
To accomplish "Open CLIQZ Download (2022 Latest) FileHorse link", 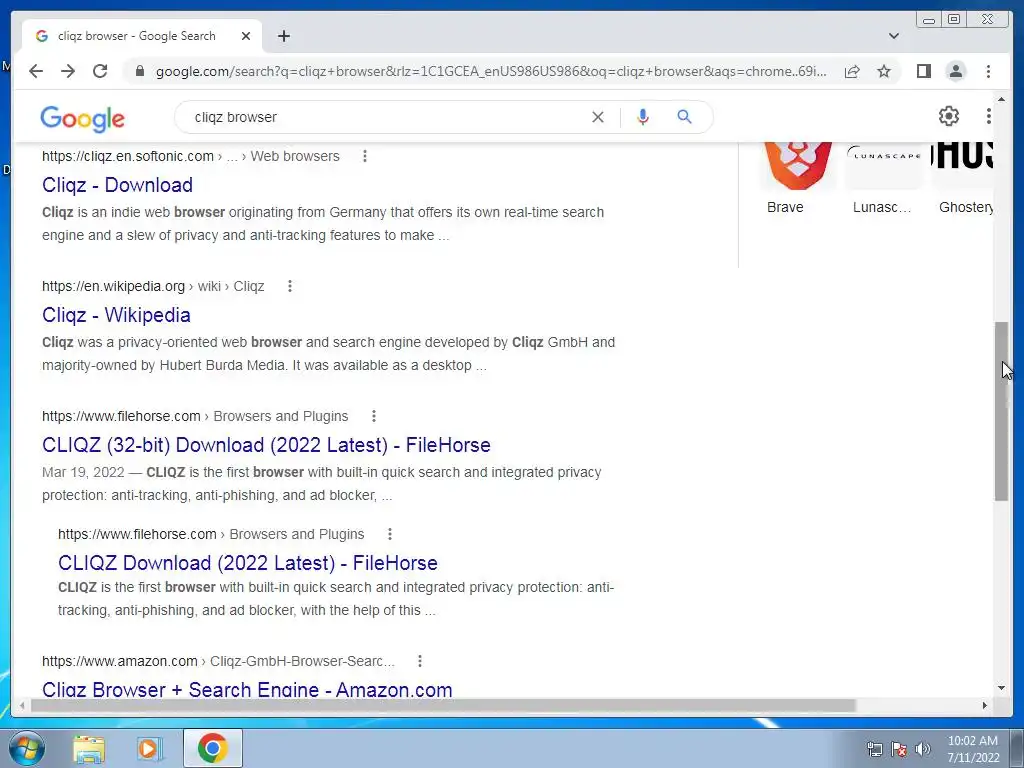I will click(x=248, y=563).
